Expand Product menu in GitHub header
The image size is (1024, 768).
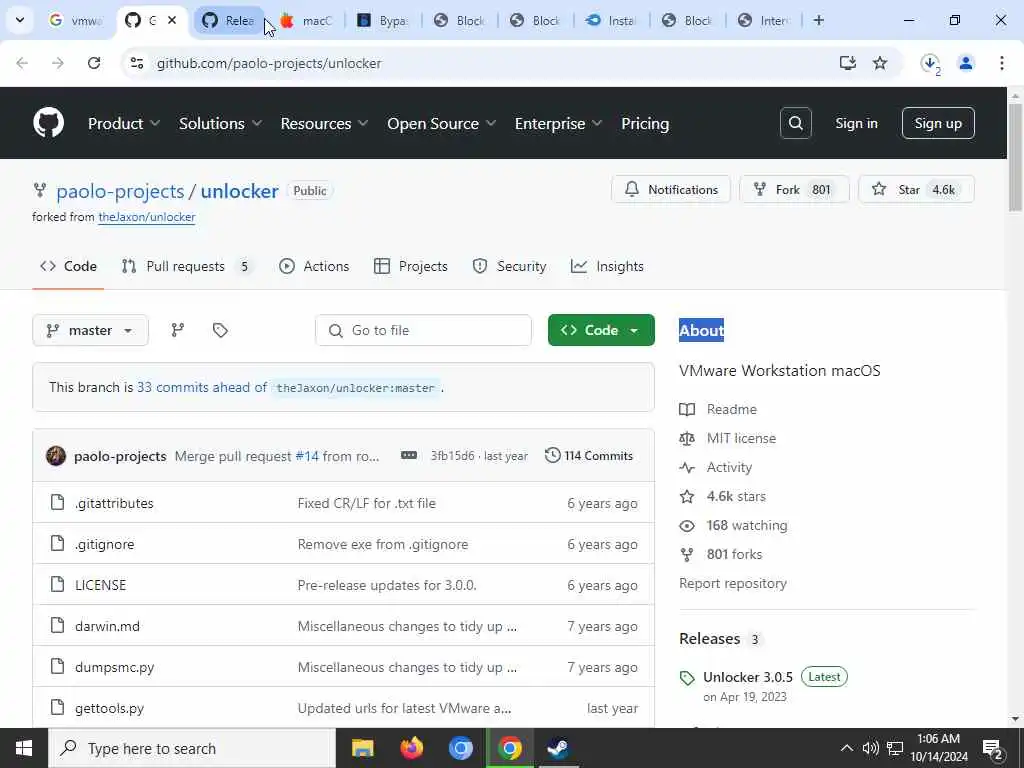tap(123, 123)
